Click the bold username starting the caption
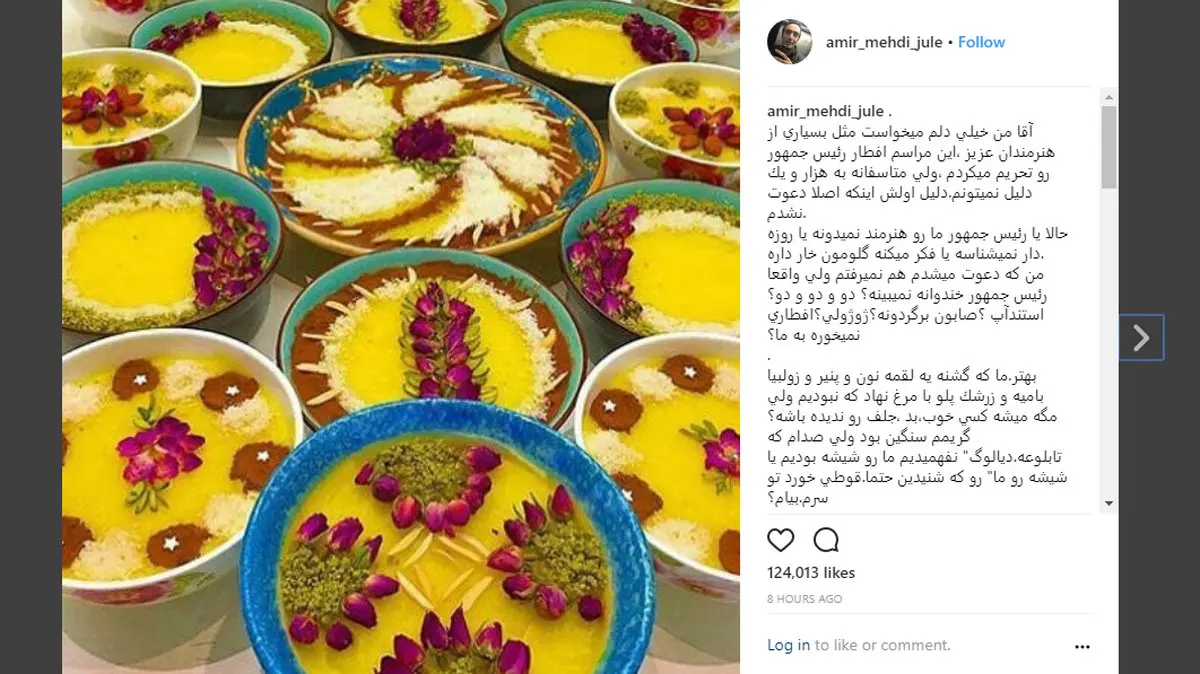This screenshot has height=674, width=1200. (825, 111)
